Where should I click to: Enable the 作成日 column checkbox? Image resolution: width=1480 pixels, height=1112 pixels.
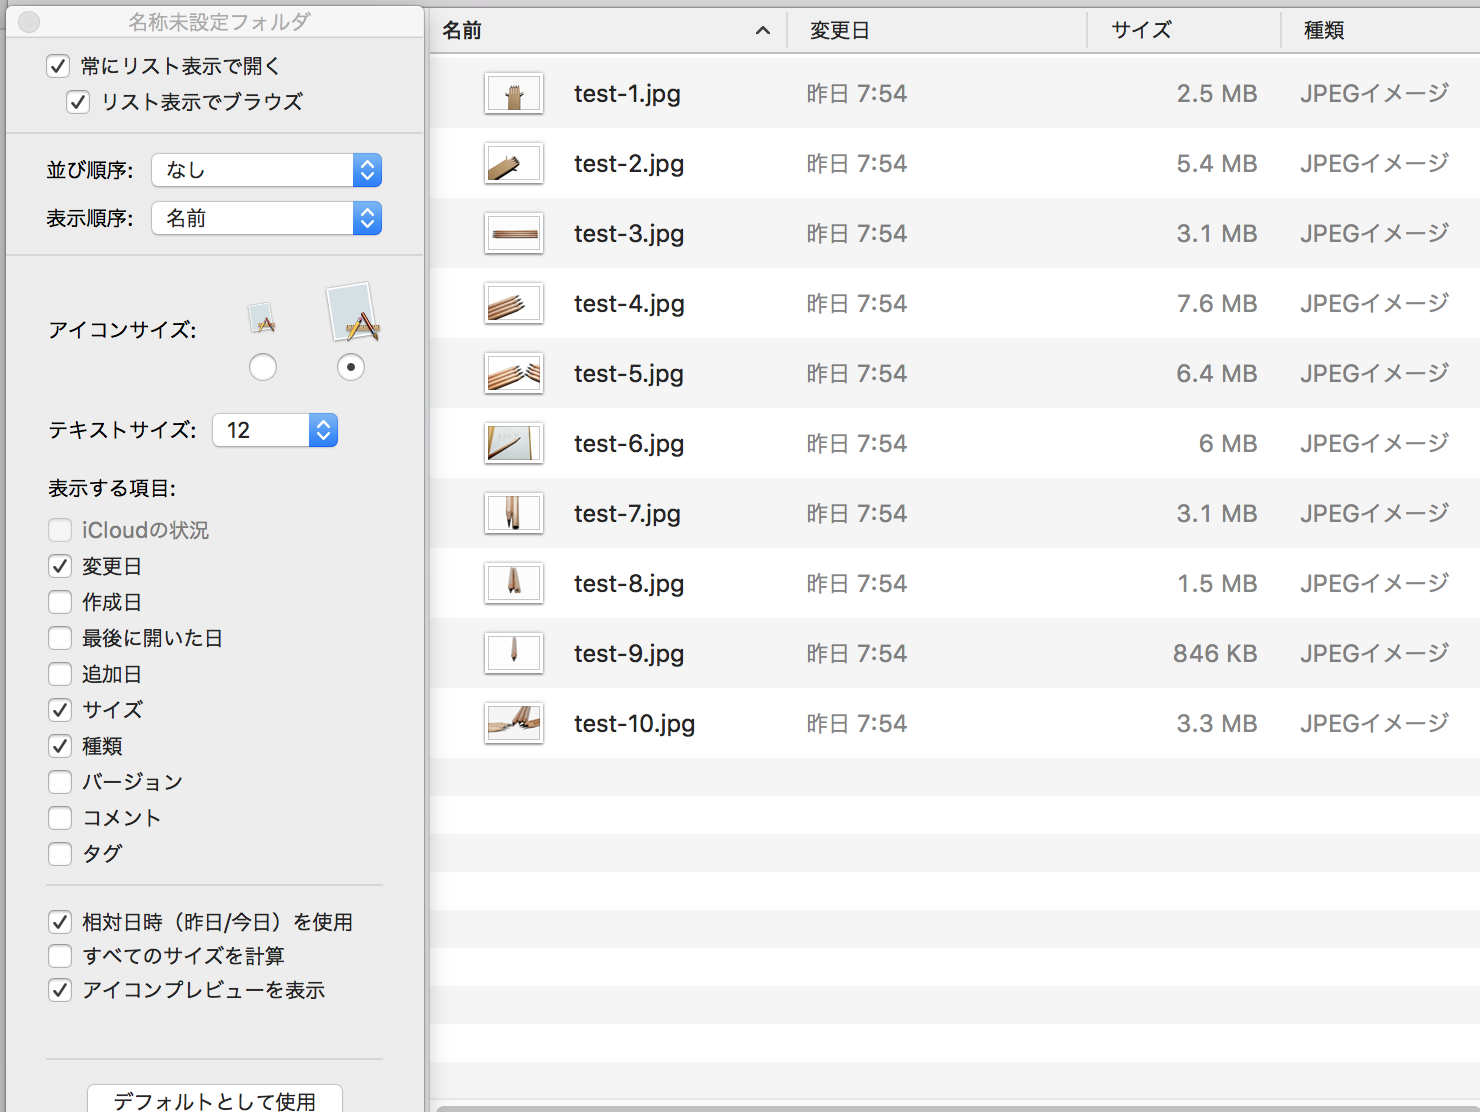pyautogui.click(x=60, y=602)
